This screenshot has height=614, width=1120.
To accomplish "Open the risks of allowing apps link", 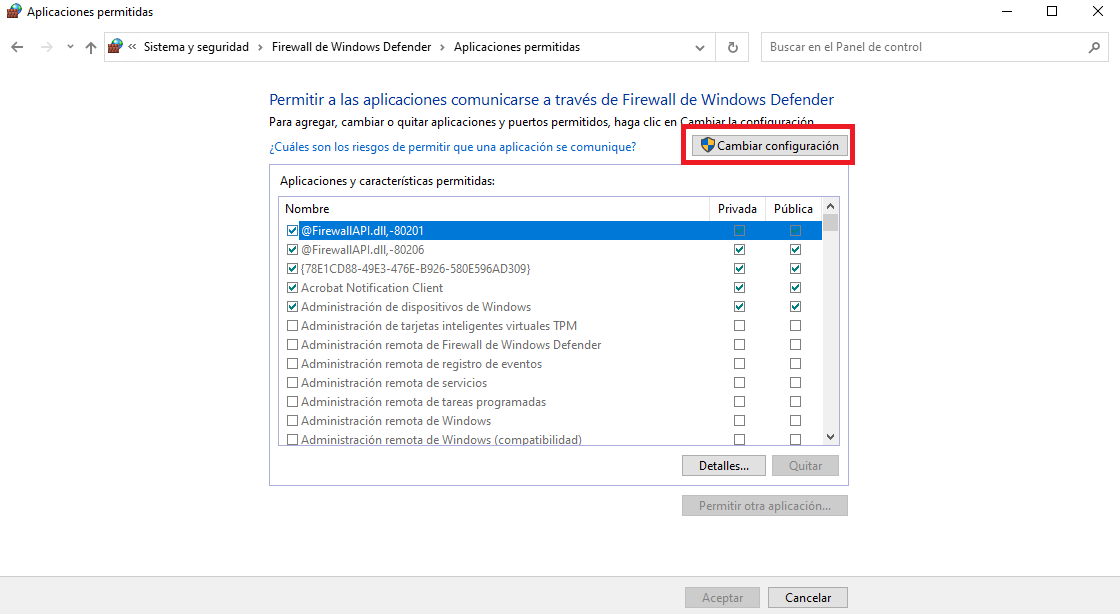I will click(452, 147).
